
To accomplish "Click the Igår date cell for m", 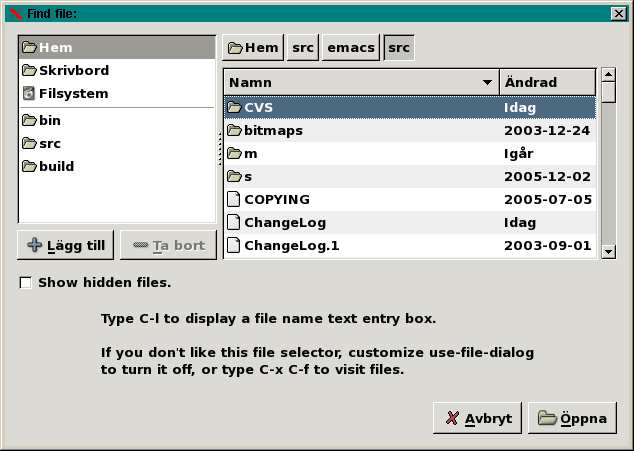I will [519, 154].
